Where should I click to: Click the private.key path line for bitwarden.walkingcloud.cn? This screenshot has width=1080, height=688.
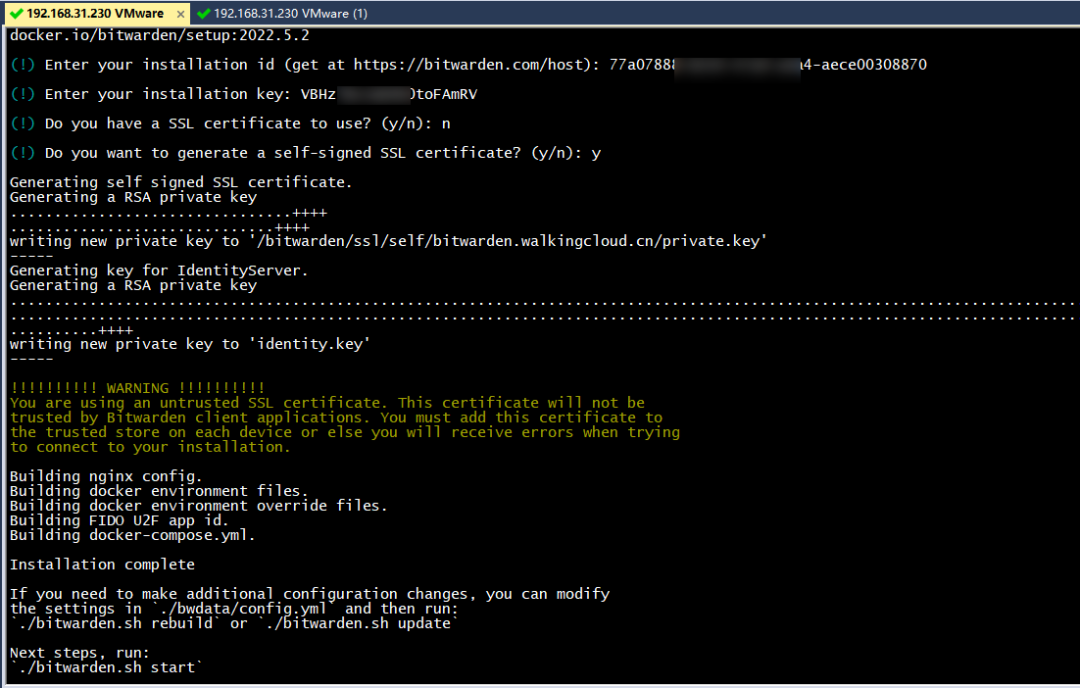coord(388,241)
